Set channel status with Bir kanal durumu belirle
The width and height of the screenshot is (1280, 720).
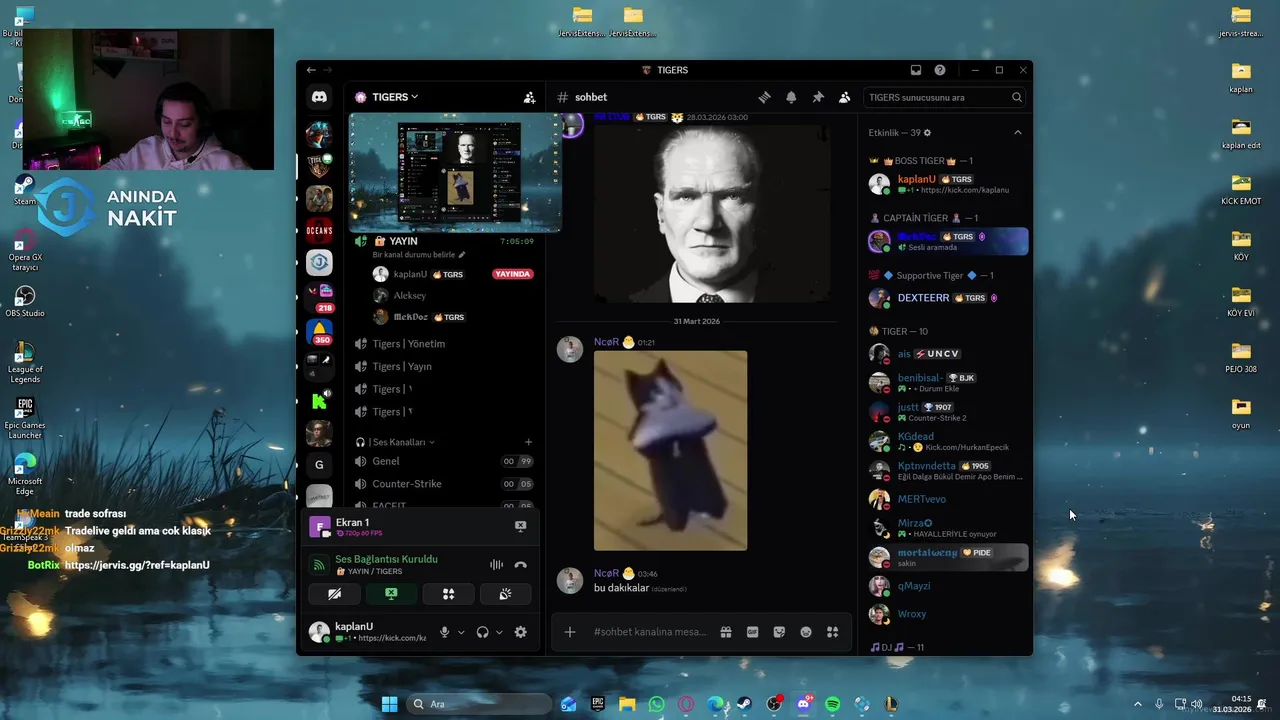419,255
